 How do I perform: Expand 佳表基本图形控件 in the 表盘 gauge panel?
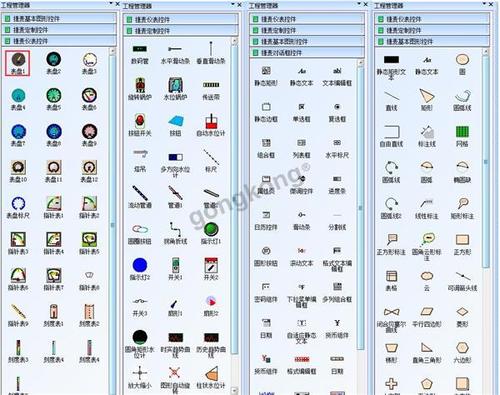click(x=59, y=18)
